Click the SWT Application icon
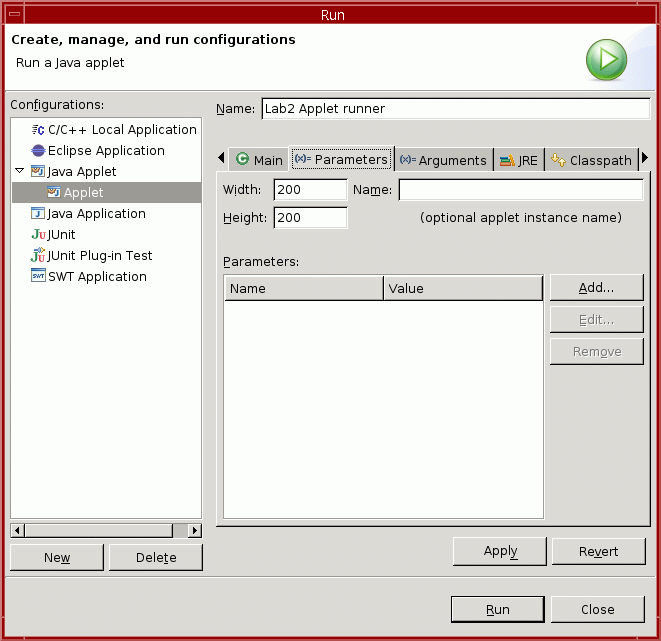The height and width of the screenshot is (641, 661). (38, 277)
